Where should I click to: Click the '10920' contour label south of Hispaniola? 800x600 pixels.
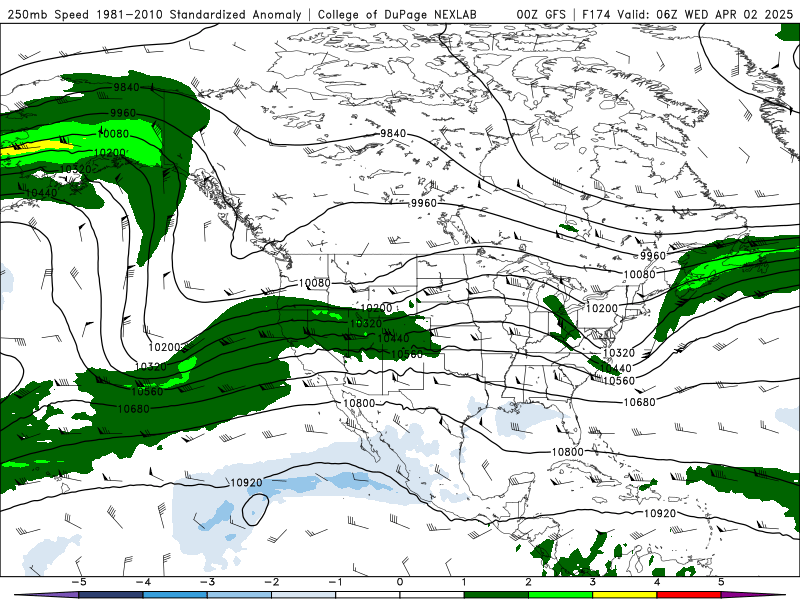[x=660, y=513]
